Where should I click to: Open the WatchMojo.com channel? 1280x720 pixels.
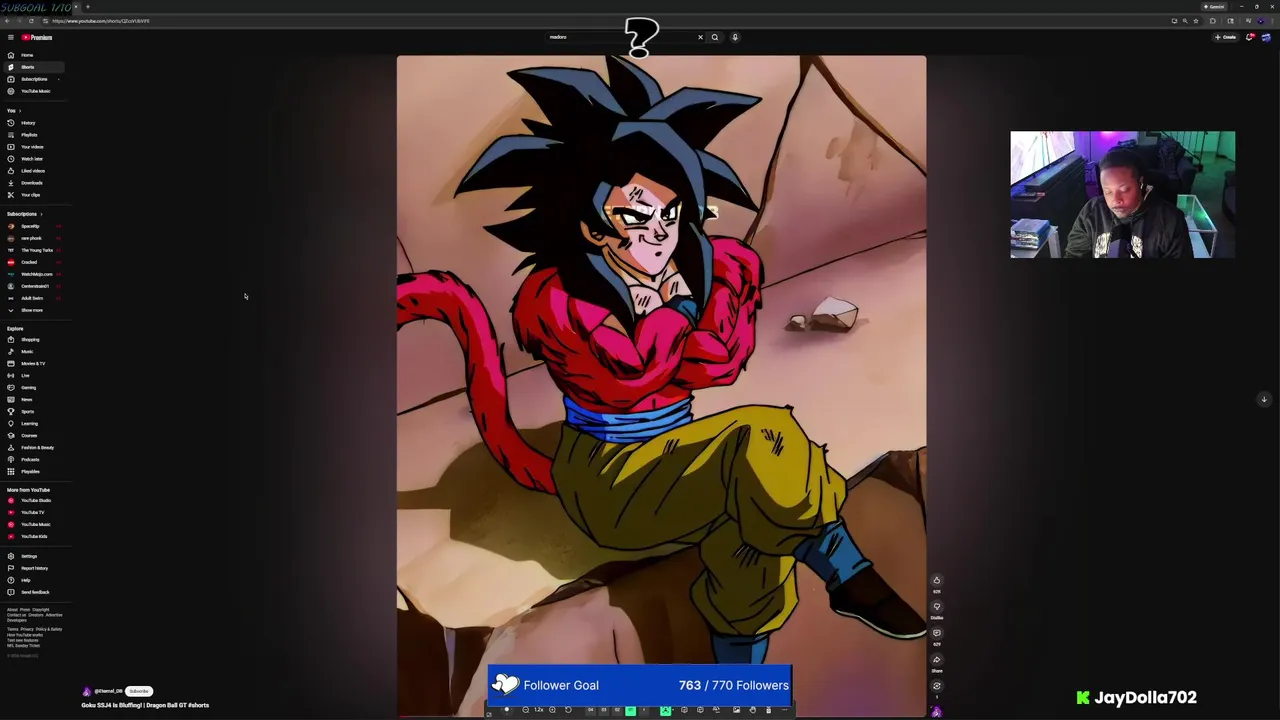36,274
